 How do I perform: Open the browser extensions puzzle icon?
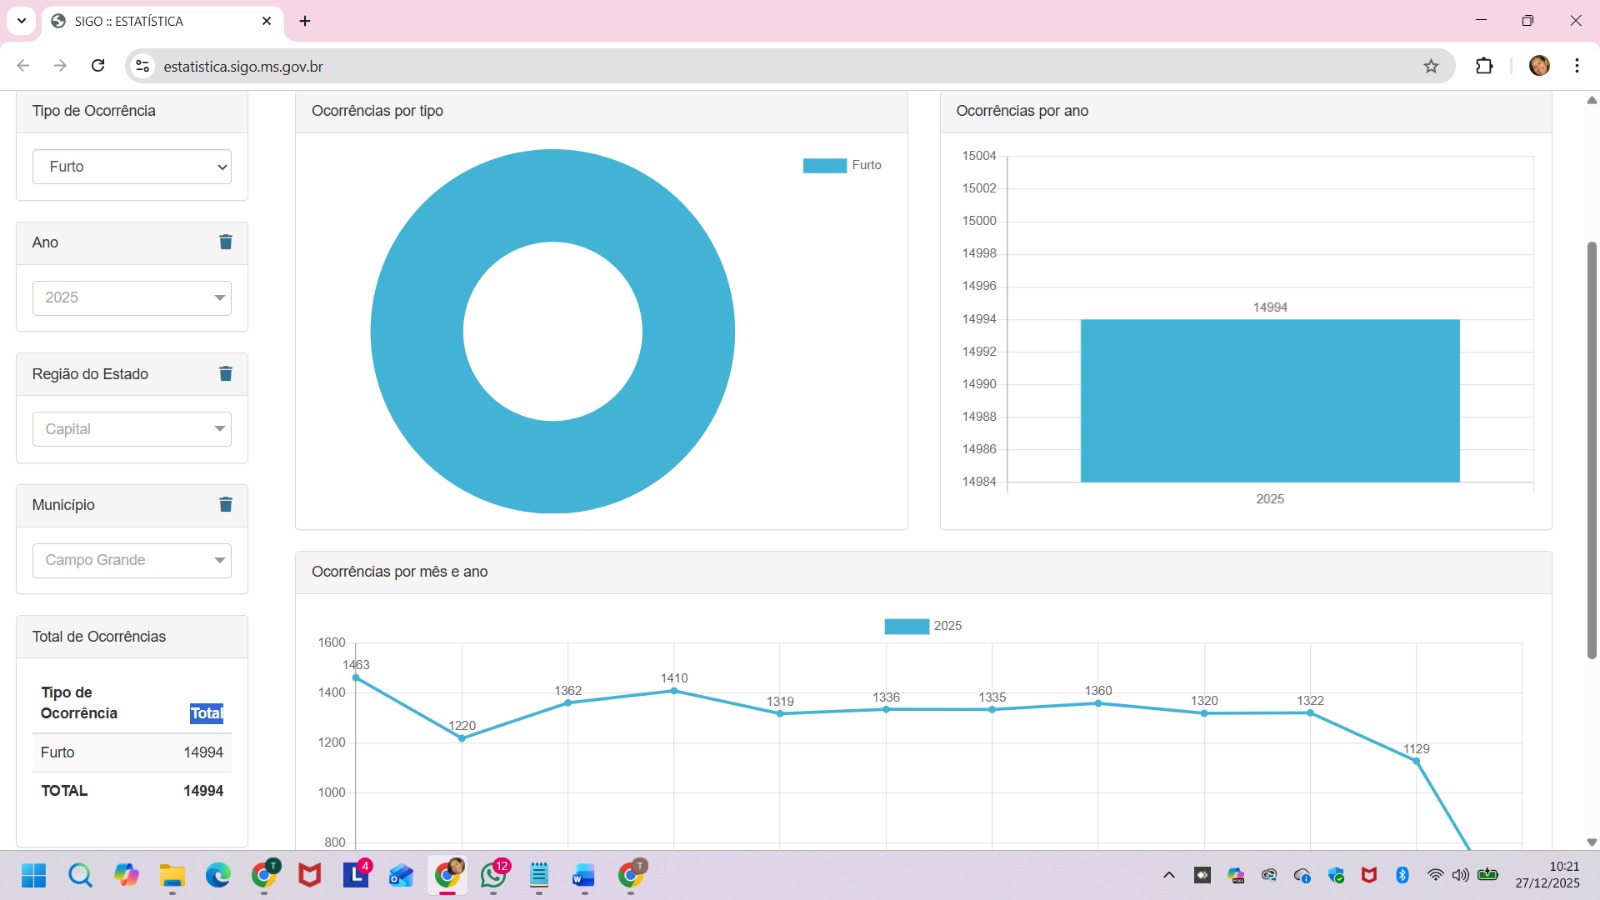(x=1484, y=66)
